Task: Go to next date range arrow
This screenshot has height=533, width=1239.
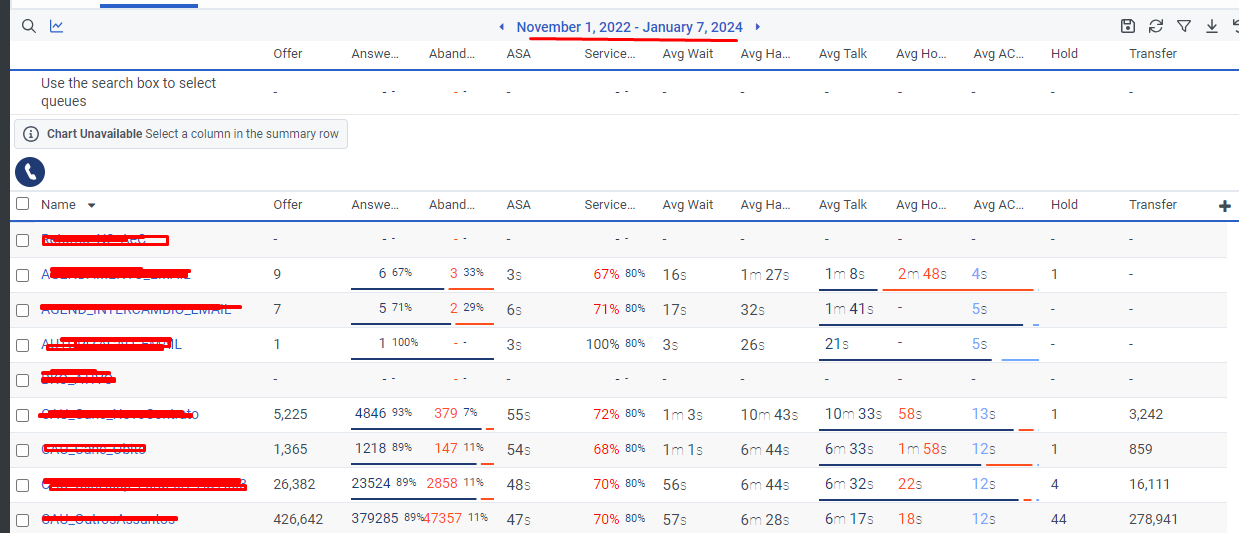Action: (758, 27)
